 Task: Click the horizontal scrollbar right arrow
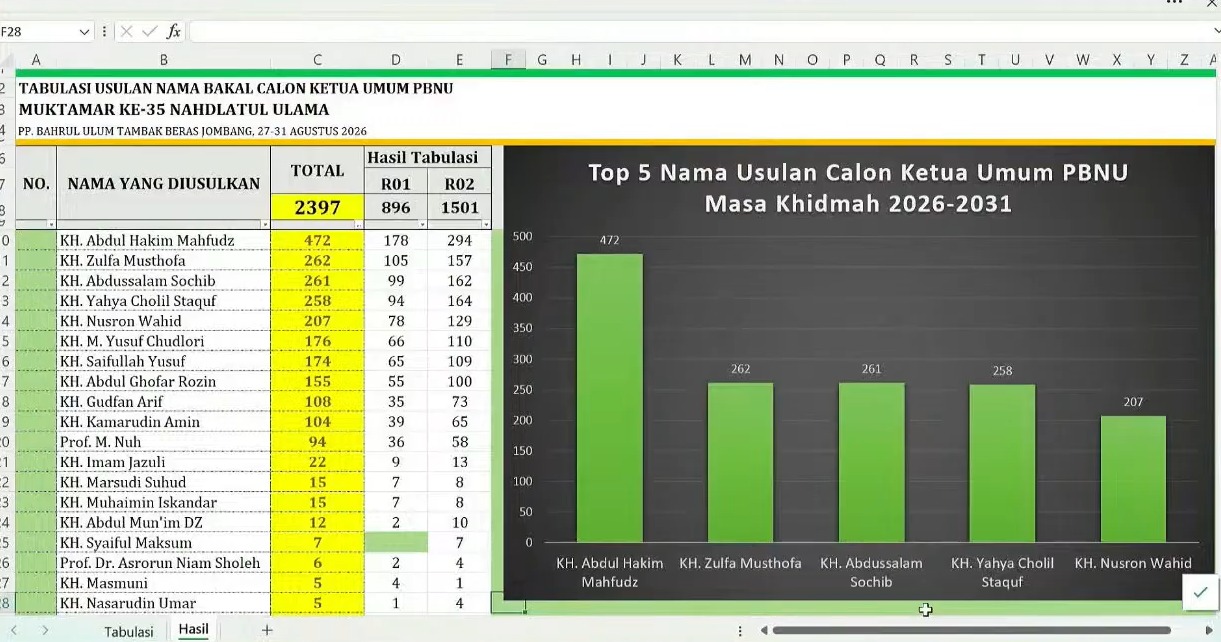click(1209, 630)
